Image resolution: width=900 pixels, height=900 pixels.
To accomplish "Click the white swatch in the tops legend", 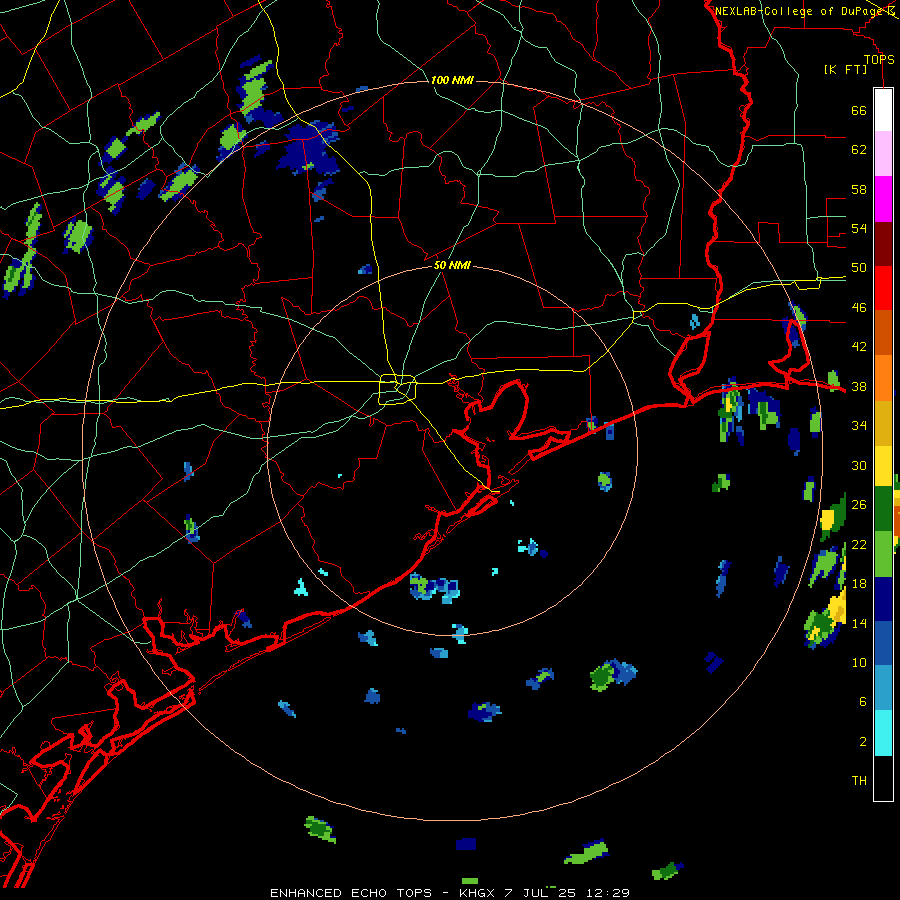I will [x=883, y=110].
